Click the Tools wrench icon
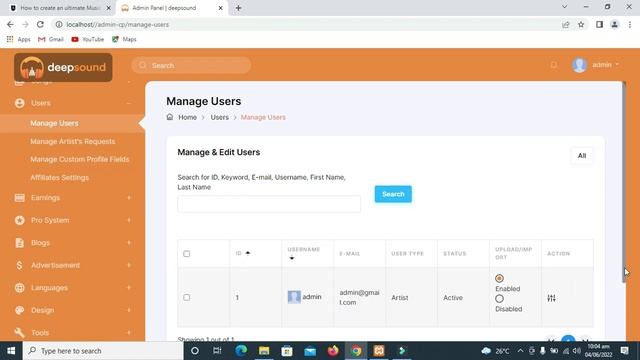This screenshot has width=640, height=360. pos(19,333)
